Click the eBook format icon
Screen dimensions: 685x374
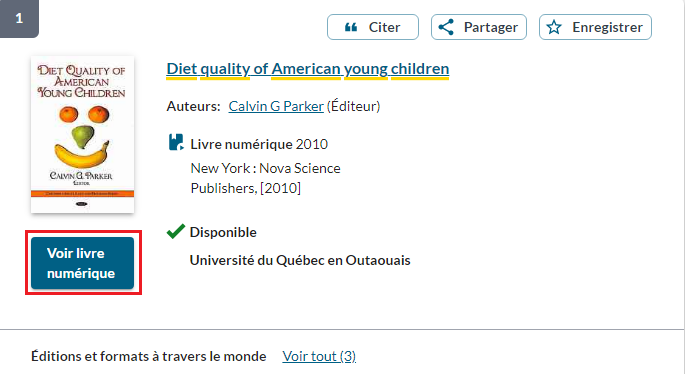[176, 142]
